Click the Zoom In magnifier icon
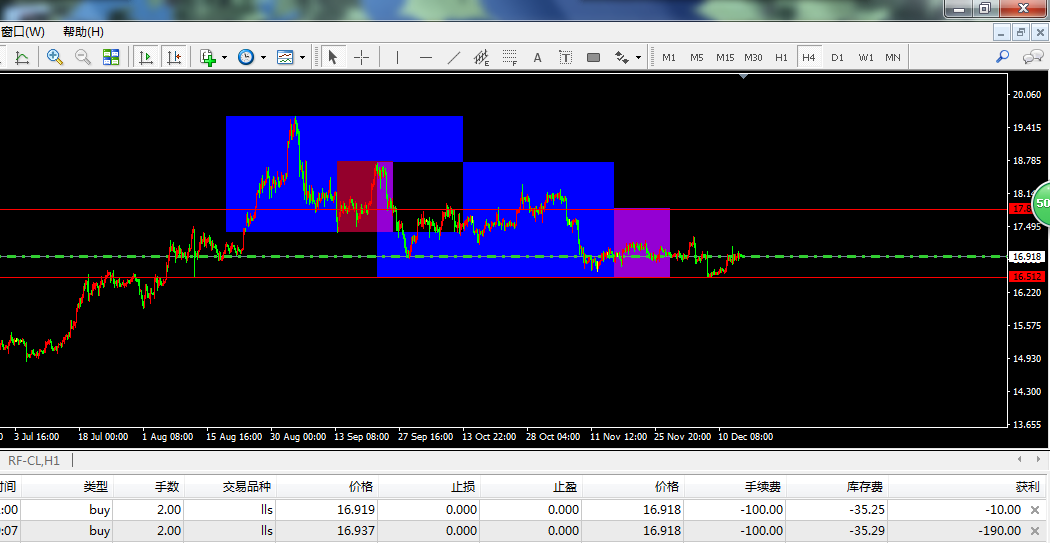This screenshot has width=1050, height=543. (x=55, y=57)
